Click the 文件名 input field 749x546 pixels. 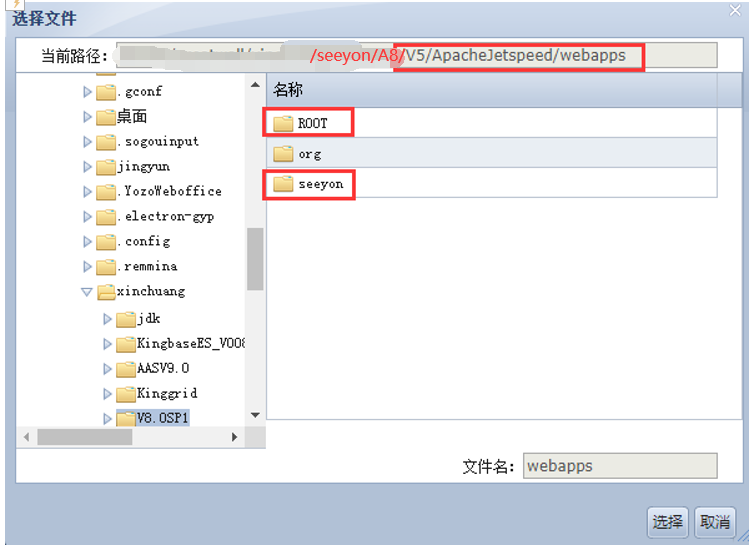620,466
